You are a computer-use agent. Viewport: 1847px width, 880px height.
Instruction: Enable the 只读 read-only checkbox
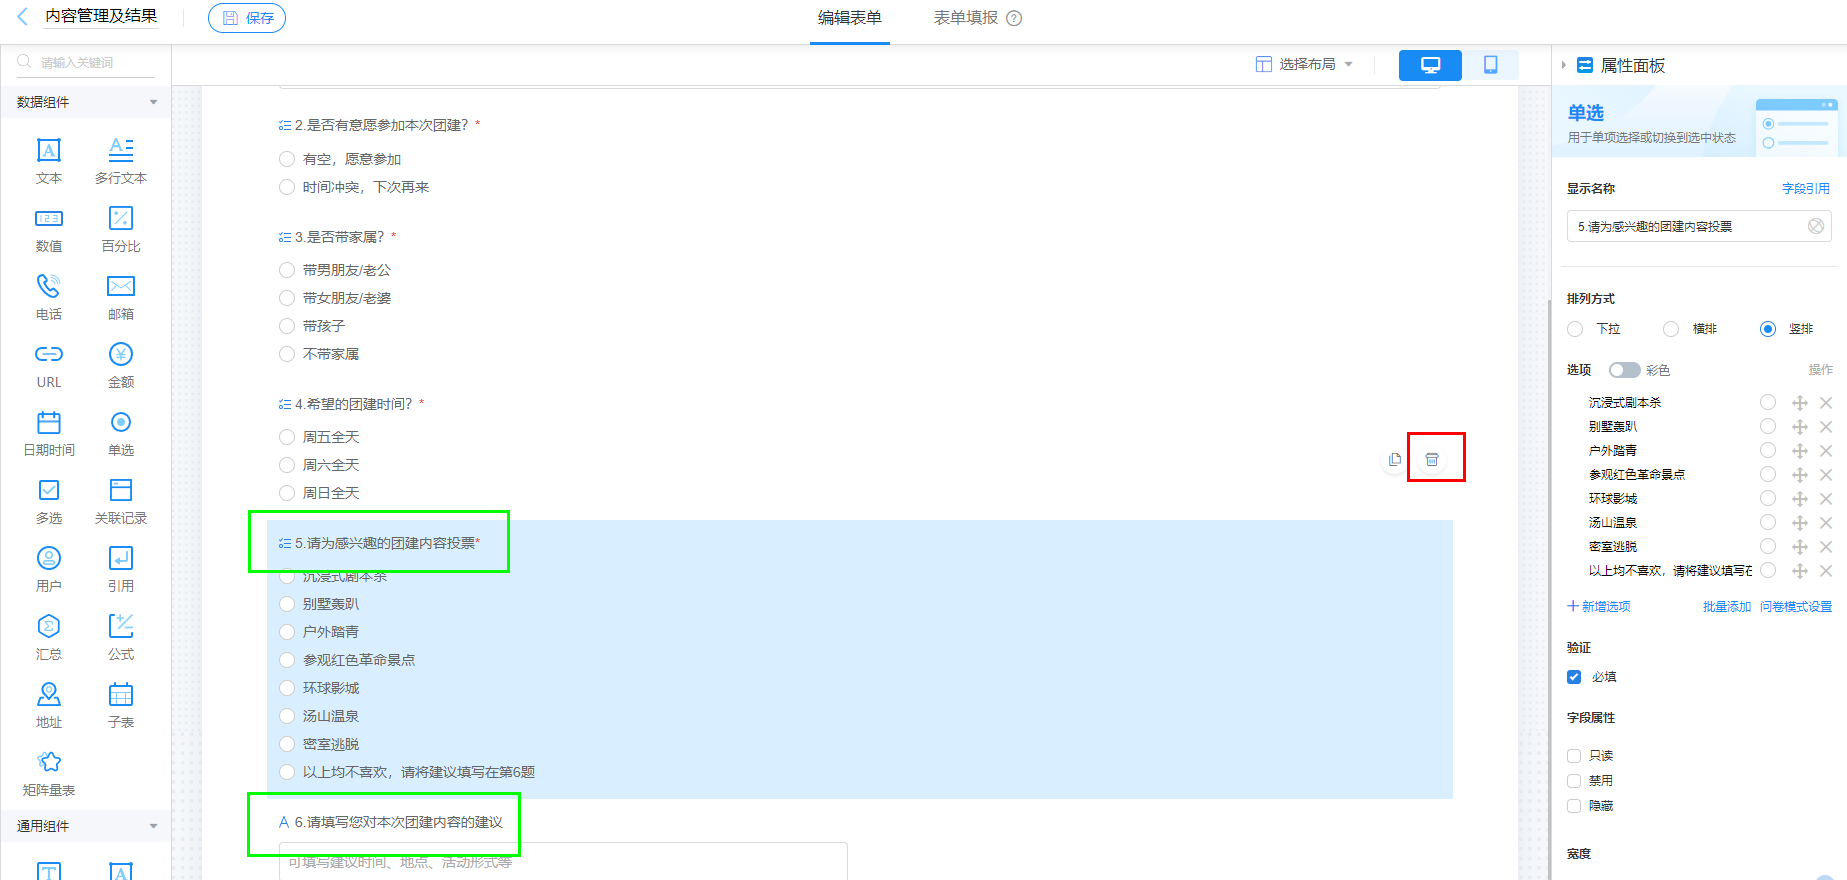click(x=1574, y=756)
